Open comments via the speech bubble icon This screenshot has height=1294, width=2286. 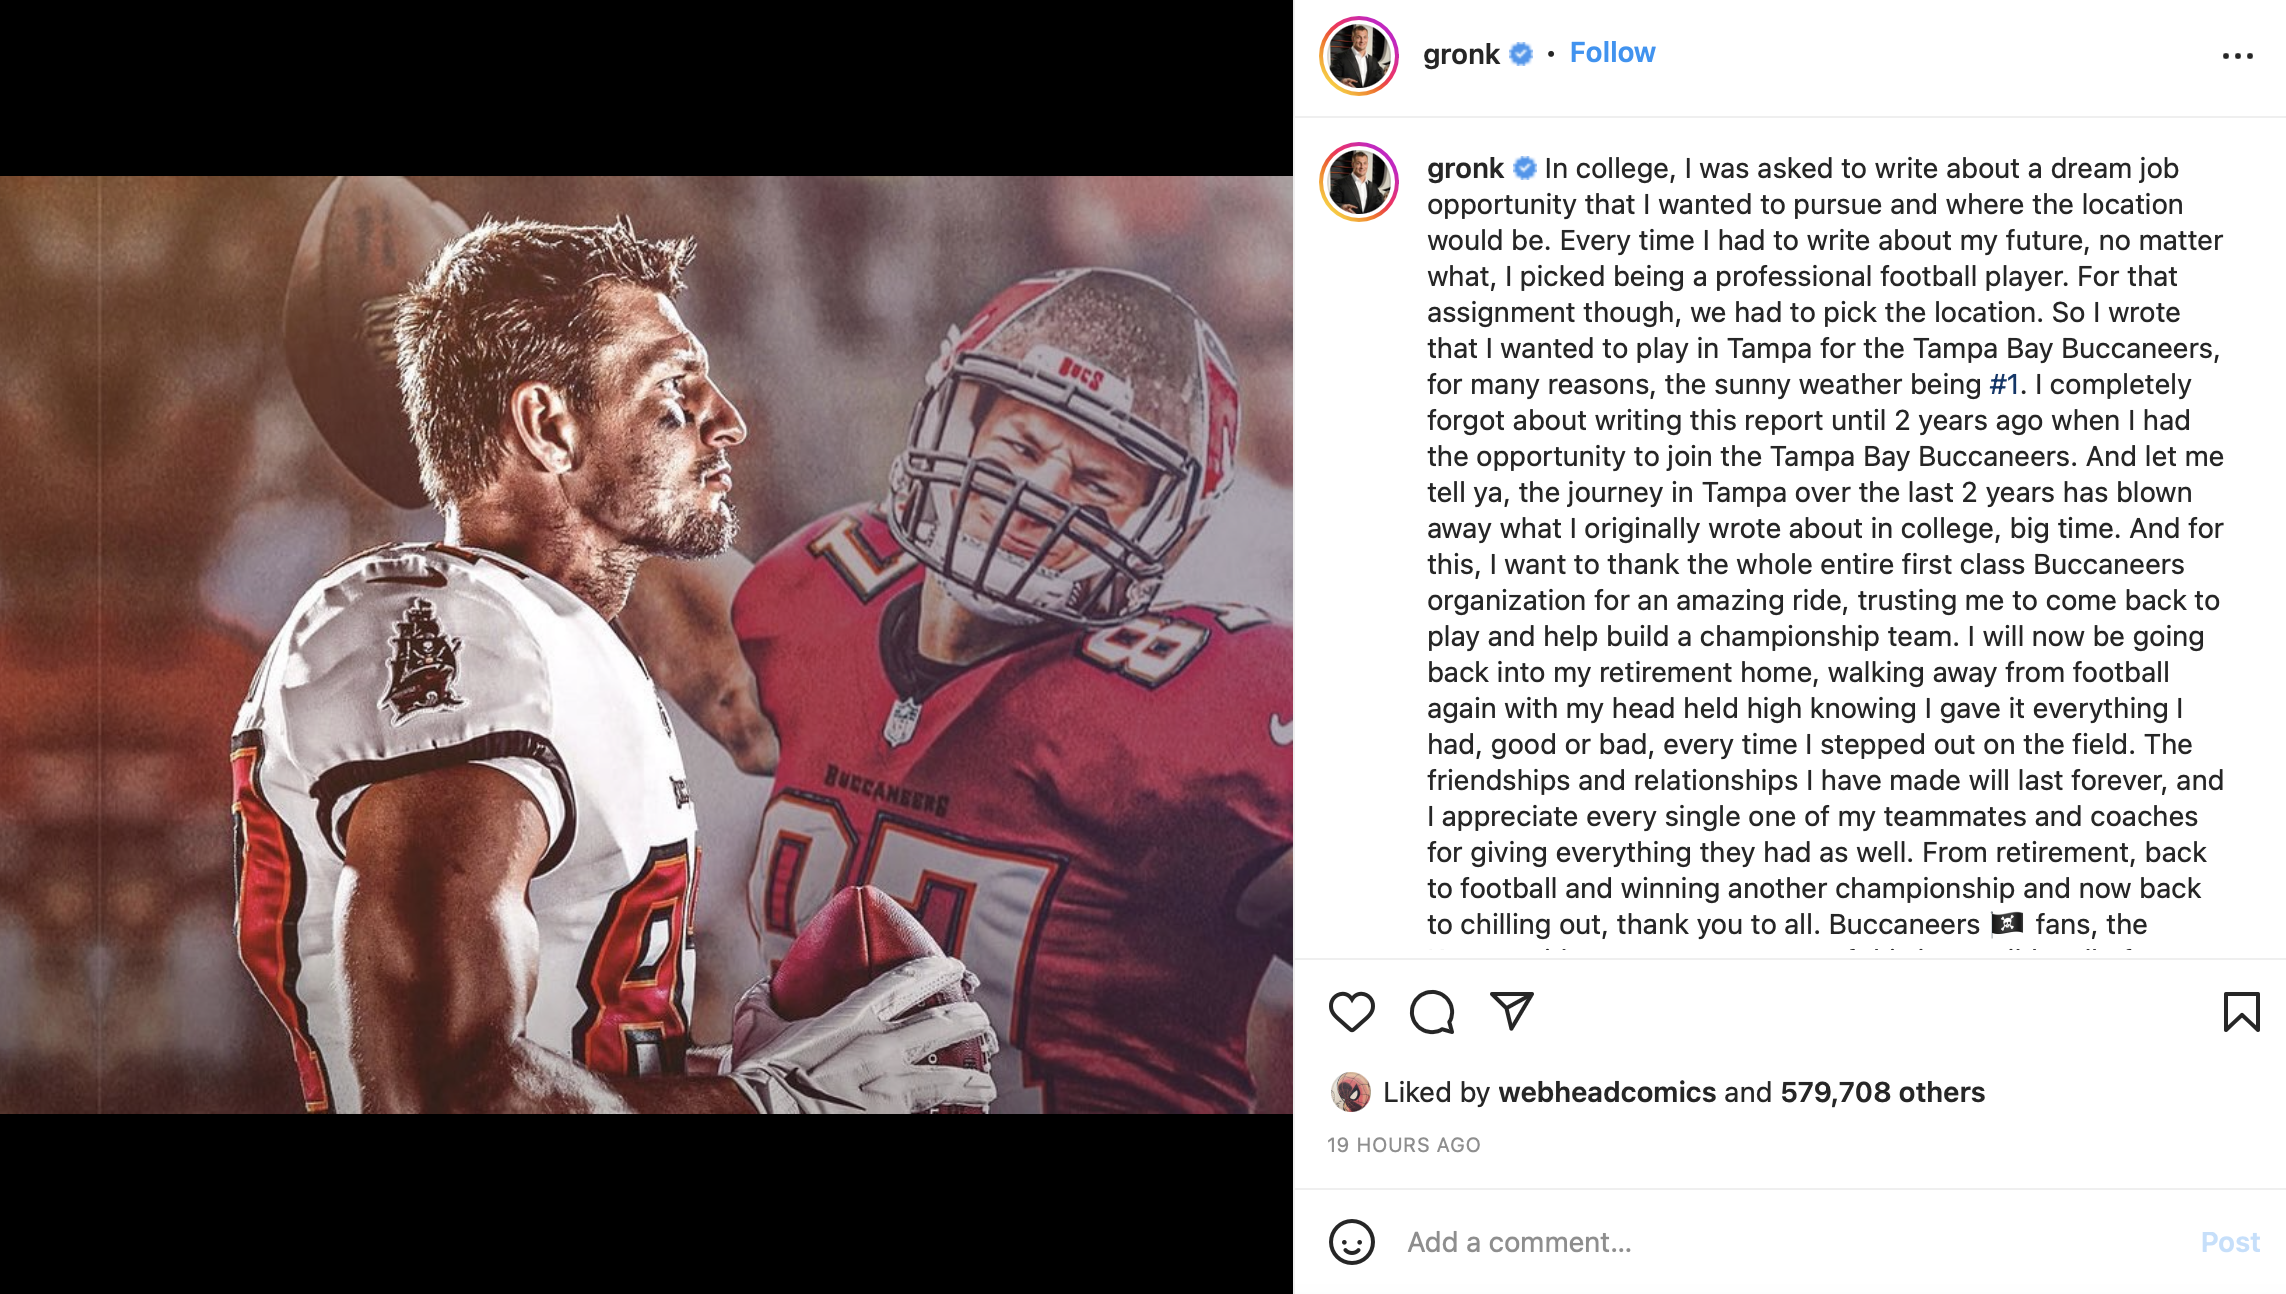(x=1432, y=1012)
